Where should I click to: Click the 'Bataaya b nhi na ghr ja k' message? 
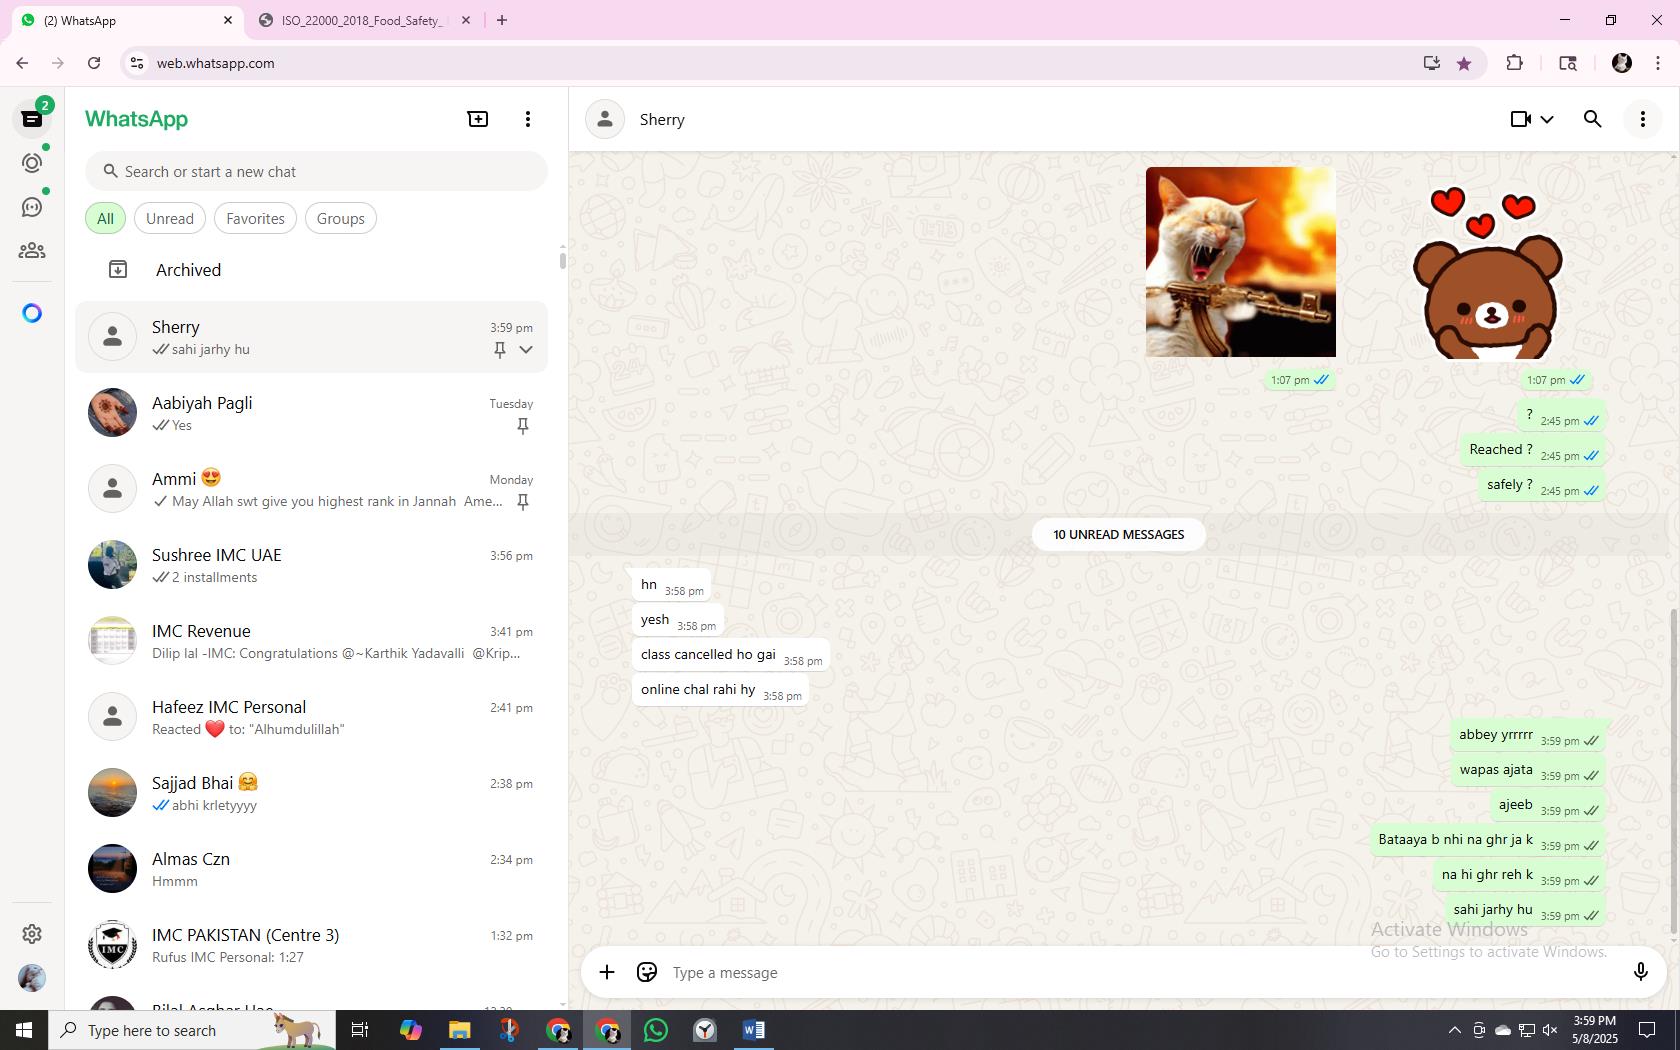click(x=1488, y=840)
